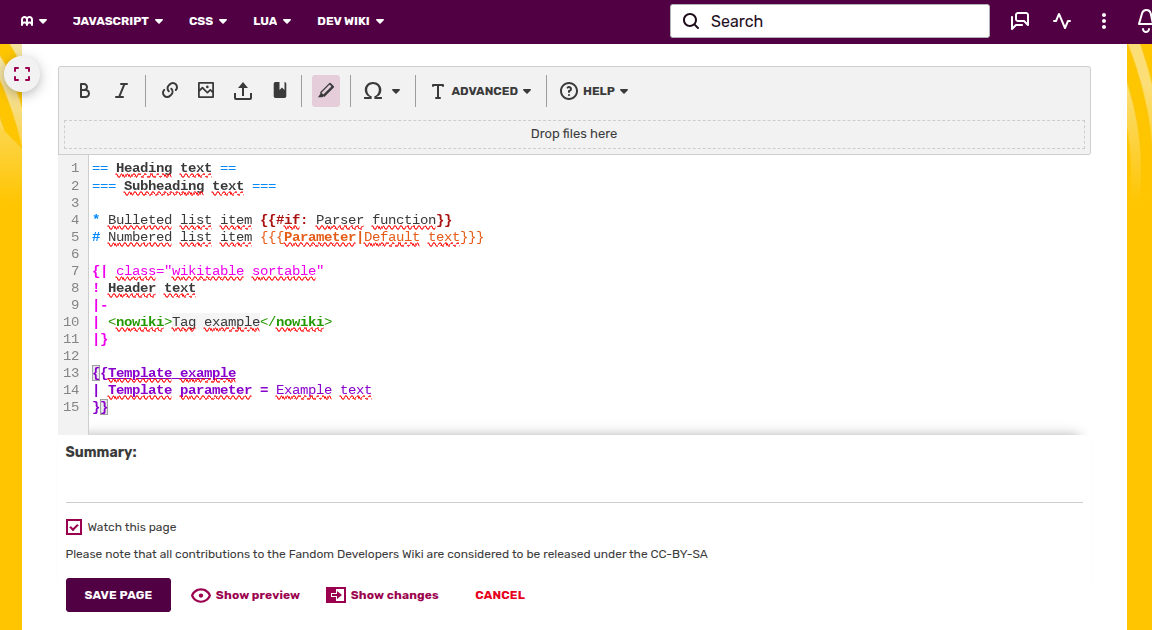Enter fullscreen editing mode
Screen dimensions: 1152x630
coord(22,73)
